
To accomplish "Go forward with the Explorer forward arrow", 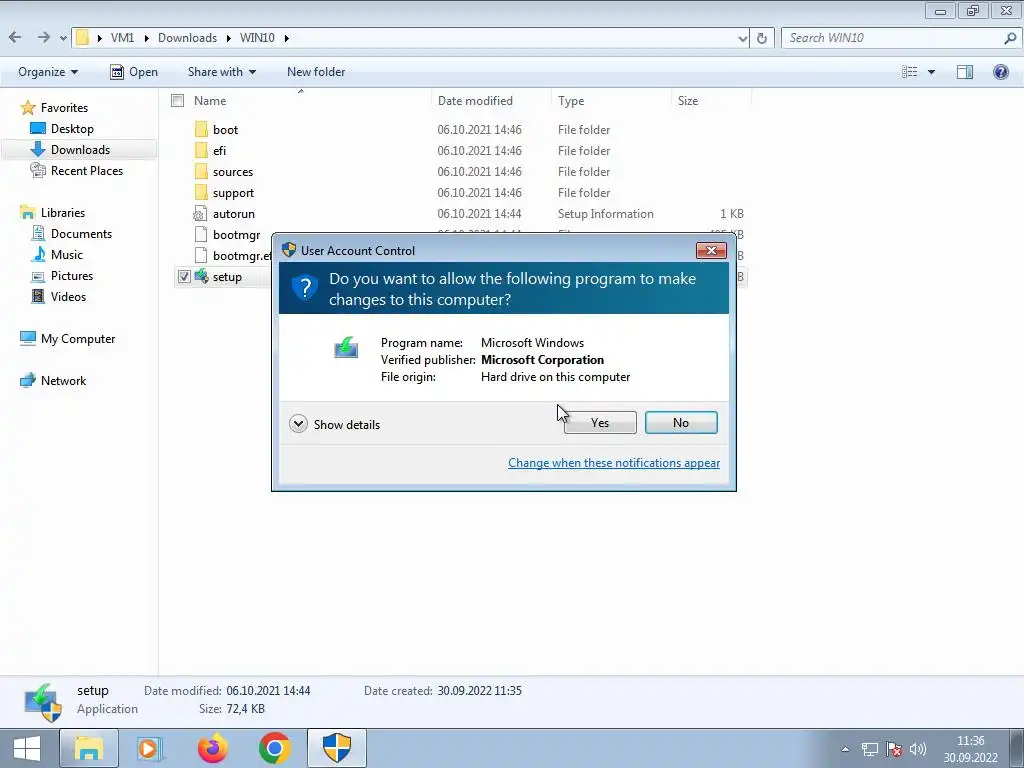I will click(43, 37).
